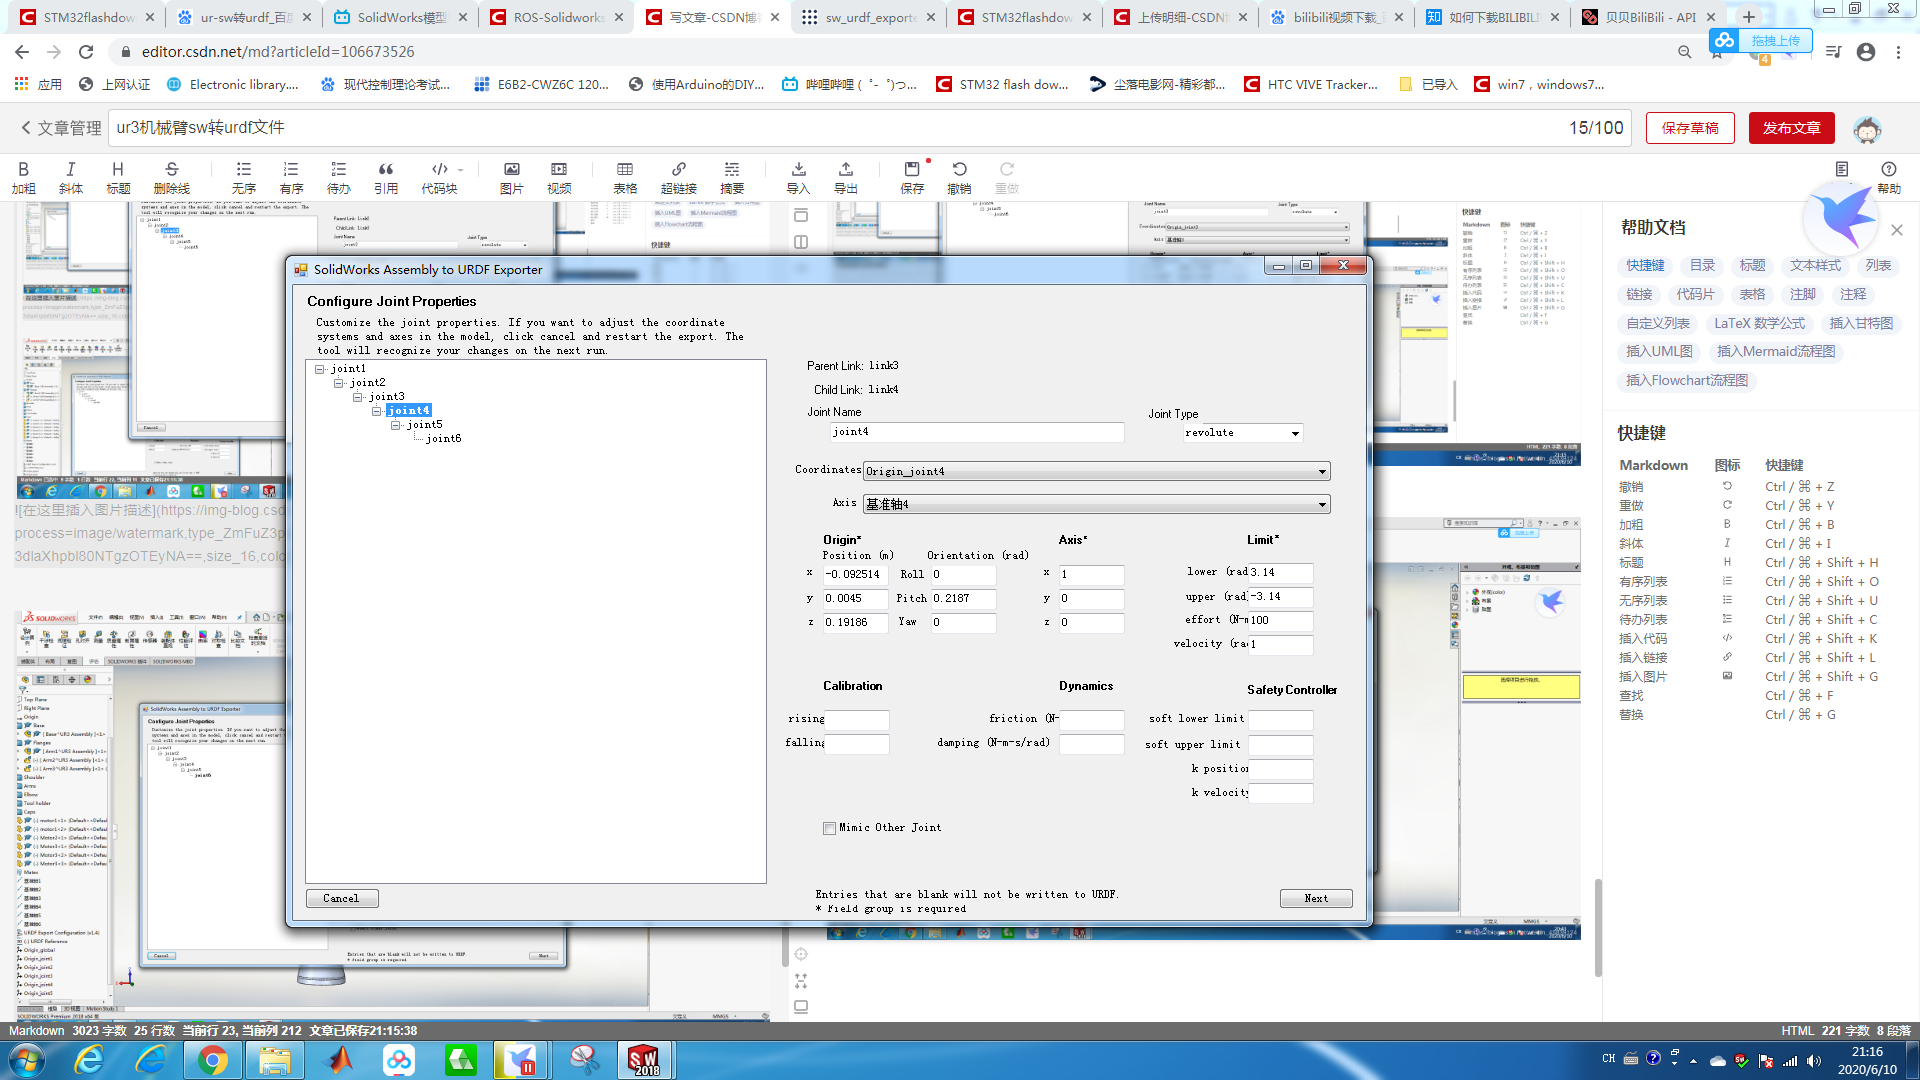
Task: Click the 发布文章 publish button
Action: tap(1791, 128)
